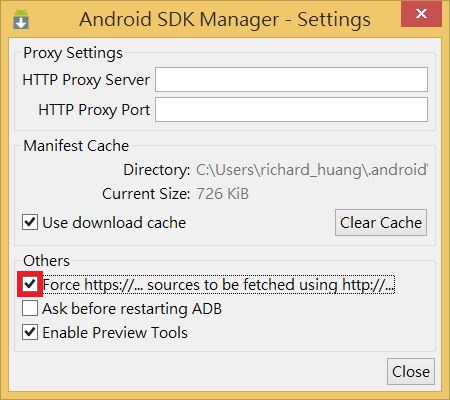450x400 pixels.
Task: Focus the HTTP Proxy Server text field
Action: pyautogui.click(x=291, y=80)
